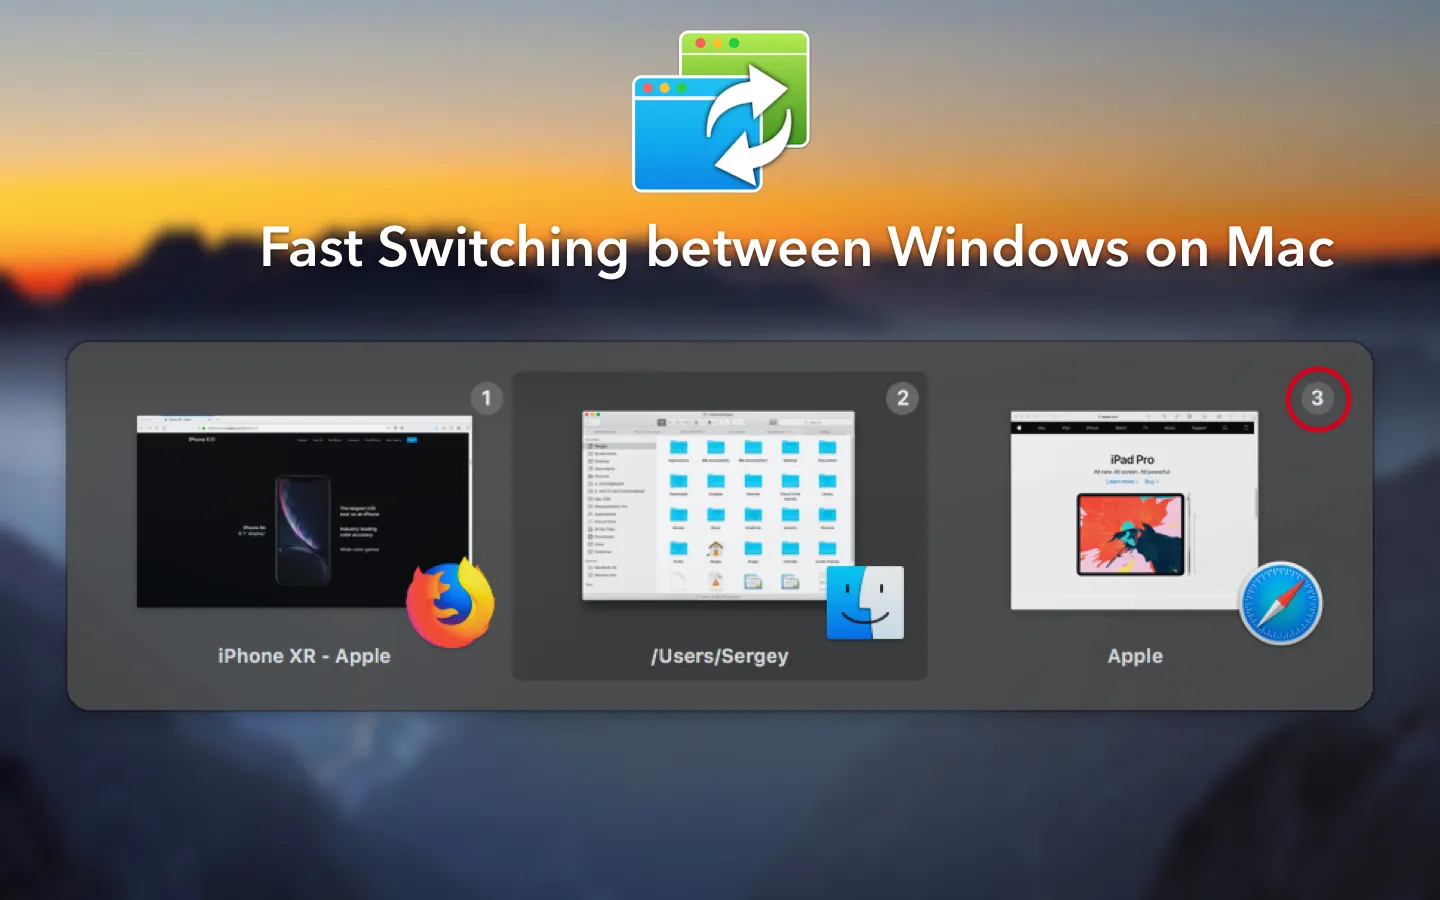Toggle list view in the Finder toolbar

pyautogui.click(x=671, y=421)
